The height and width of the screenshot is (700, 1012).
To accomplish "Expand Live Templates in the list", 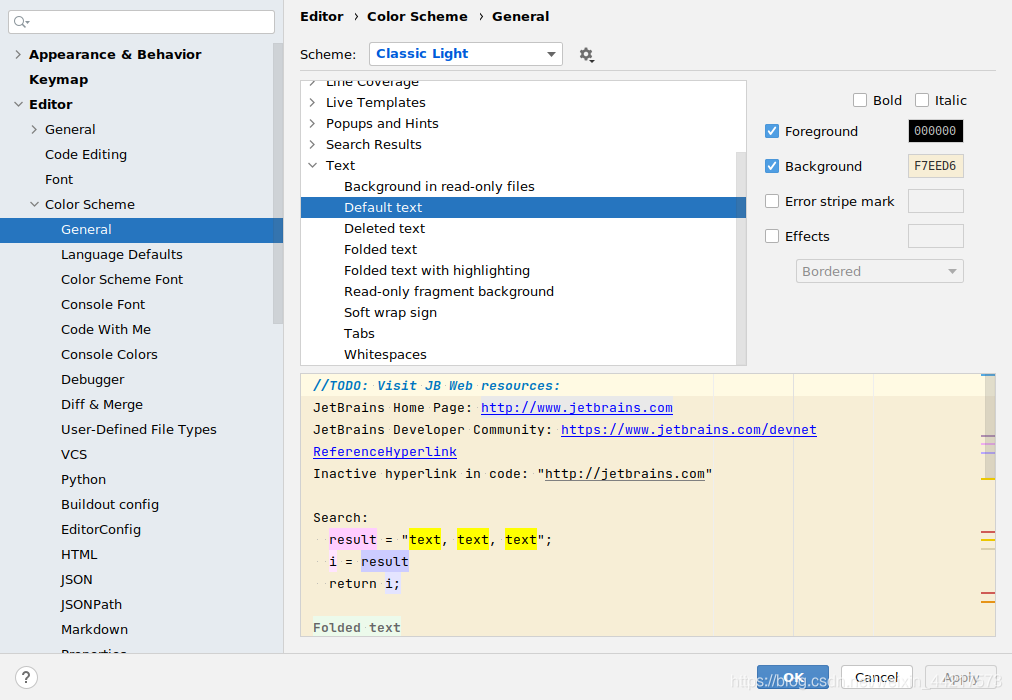I will [312, 103].
